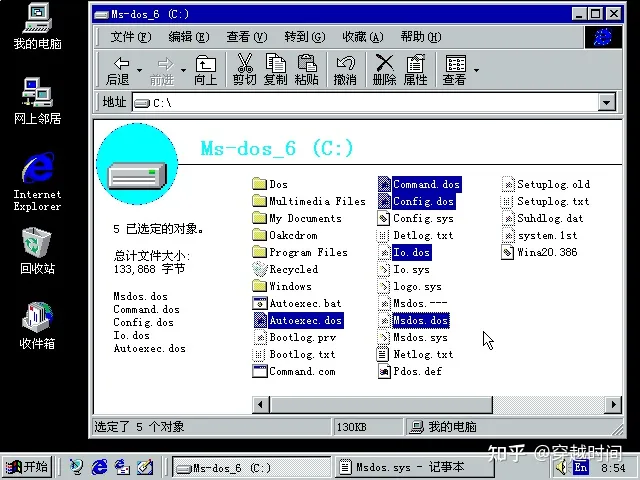The width and height of the screenshot is (640, 480).
Task: Select the Multimedia Files folder
Action: (309, 201)
